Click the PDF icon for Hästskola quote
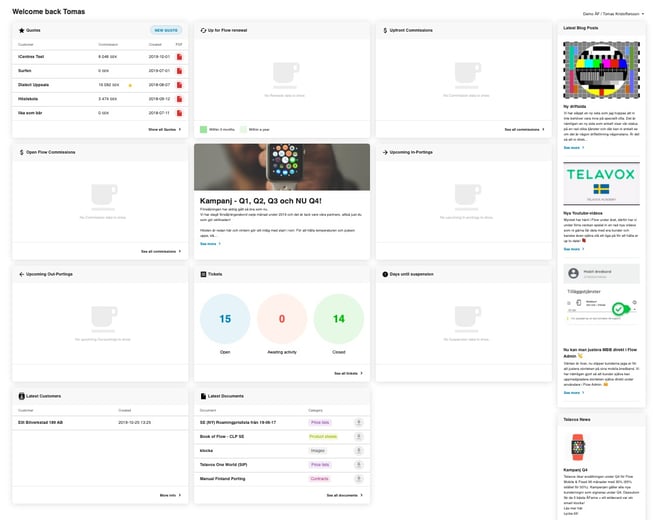 [x=179, y=99]
